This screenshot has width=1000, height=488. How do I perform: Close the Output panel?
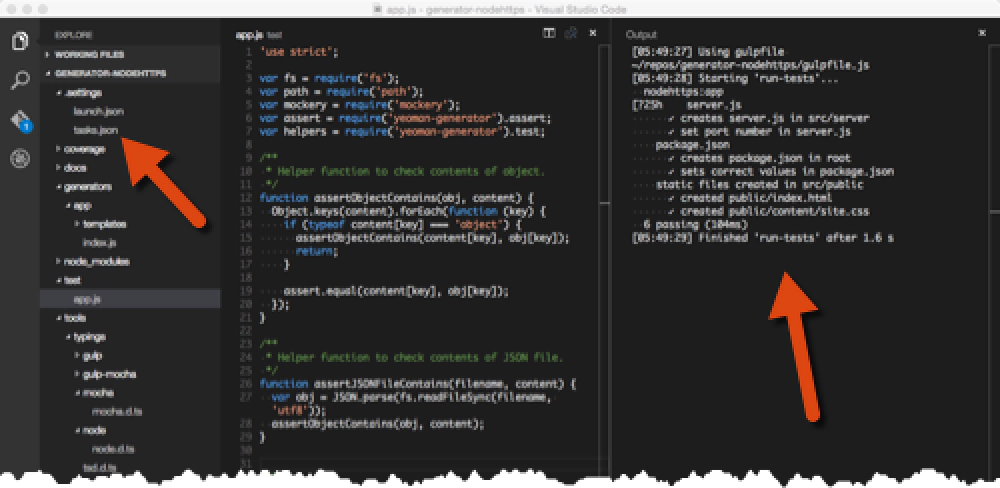(x=982, y=33)
